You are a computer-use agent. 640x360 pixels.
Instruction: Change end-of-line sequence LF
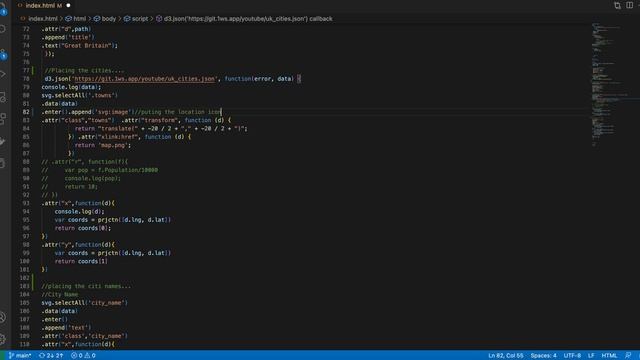pyautogui.click(x=591, y=356)
